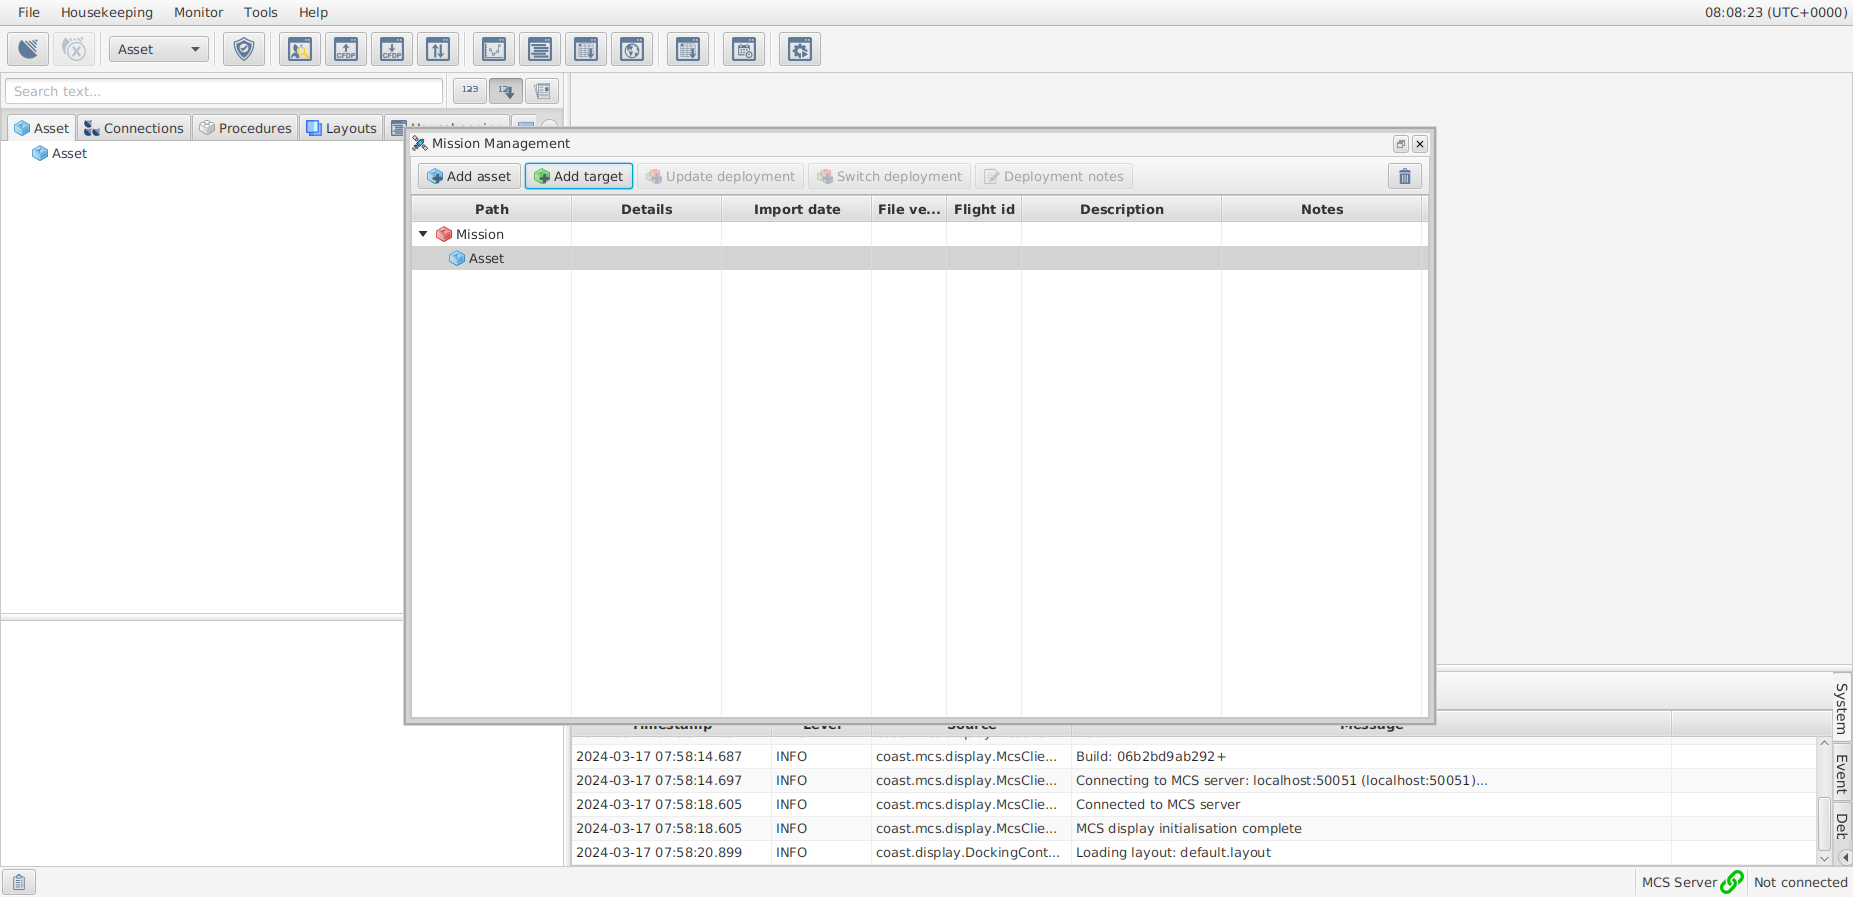The height and width of the screenshot is (897, 1853).
Task: Click the satellite dish connect icon
Action: (28, 49)
